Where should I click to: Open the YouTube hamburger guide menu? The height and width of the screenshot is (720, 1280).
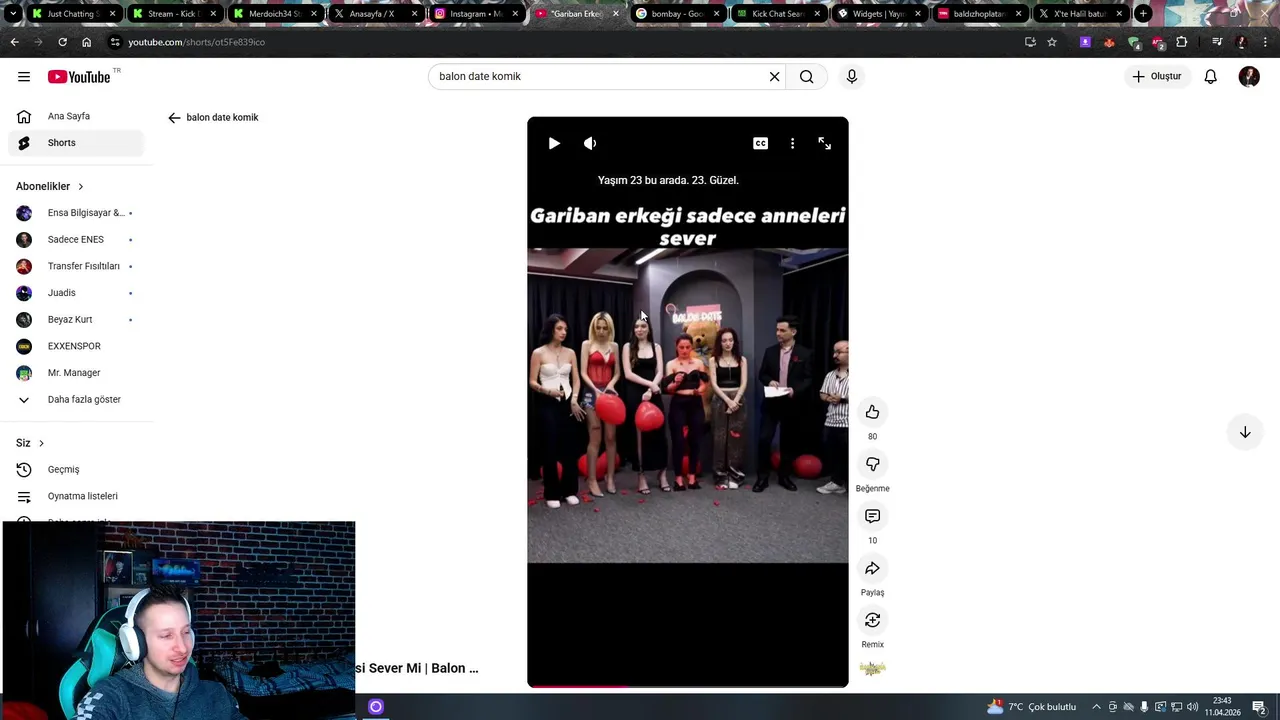click(24, 77)
